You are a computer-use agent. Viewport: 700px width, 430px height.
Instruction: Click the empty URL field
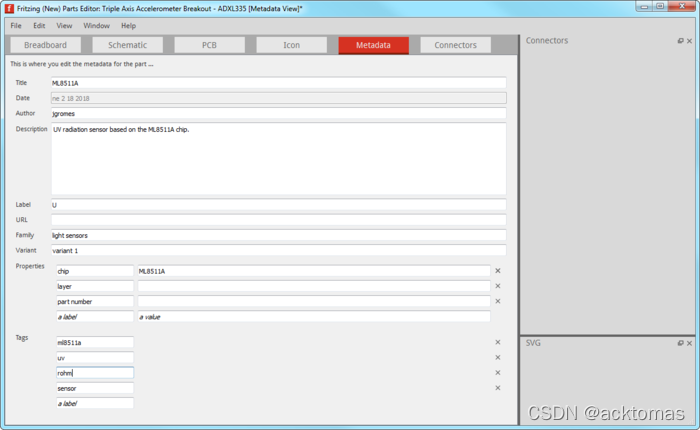tap(279, 220)
